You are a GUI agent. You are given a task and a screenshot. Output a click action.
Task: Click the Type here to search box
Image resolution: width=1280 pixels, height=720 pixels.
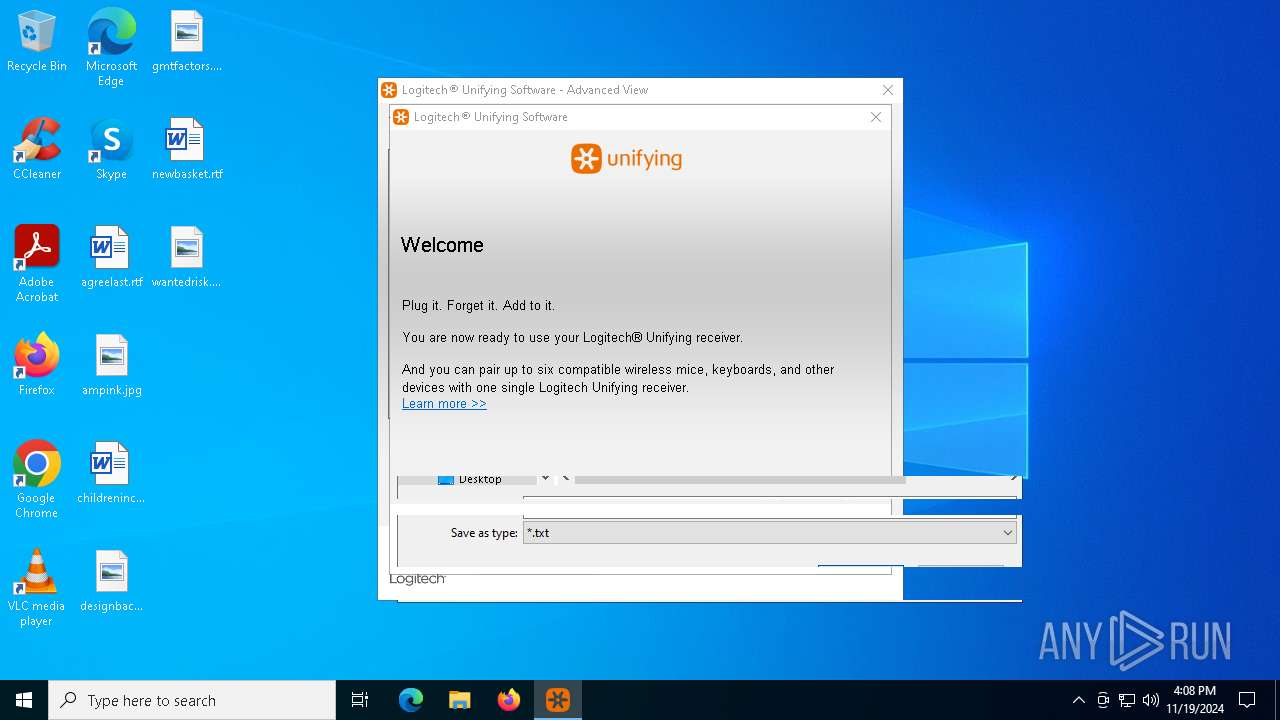pos(192,700)
